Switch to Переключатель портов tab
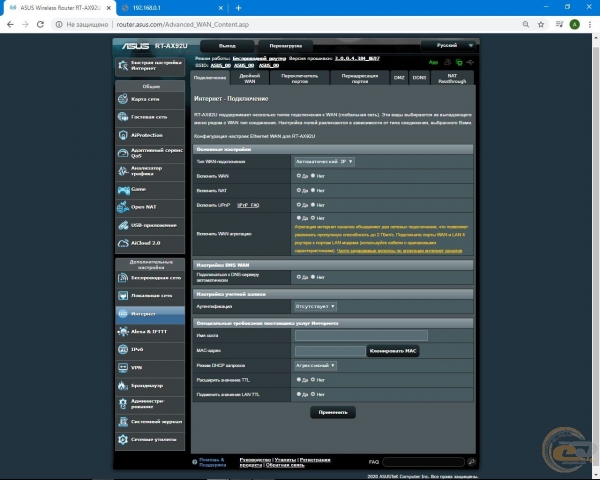Screen dimensions: 600x480 click(x=300, y=78)
